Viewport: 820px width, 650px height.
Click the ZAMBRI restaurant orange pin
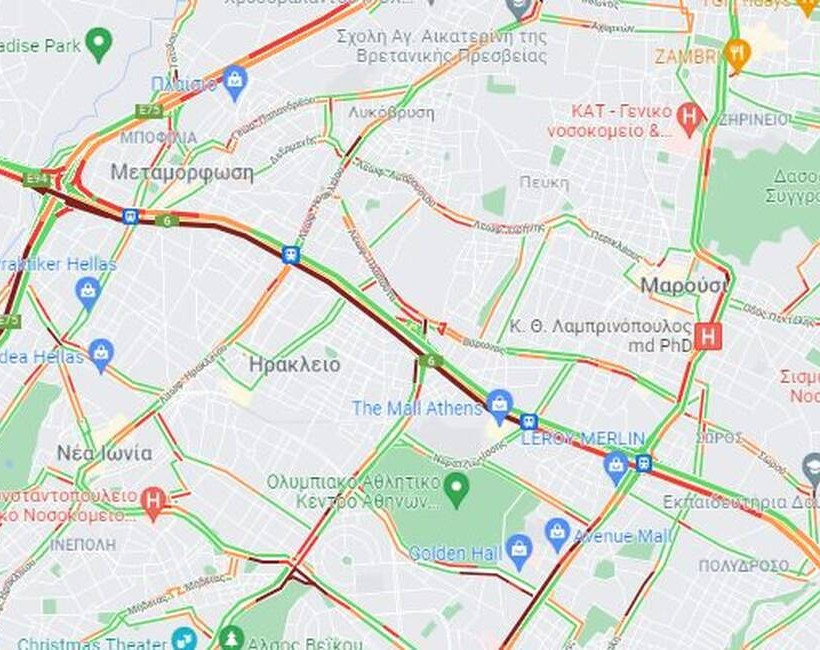tap(738, 54)
